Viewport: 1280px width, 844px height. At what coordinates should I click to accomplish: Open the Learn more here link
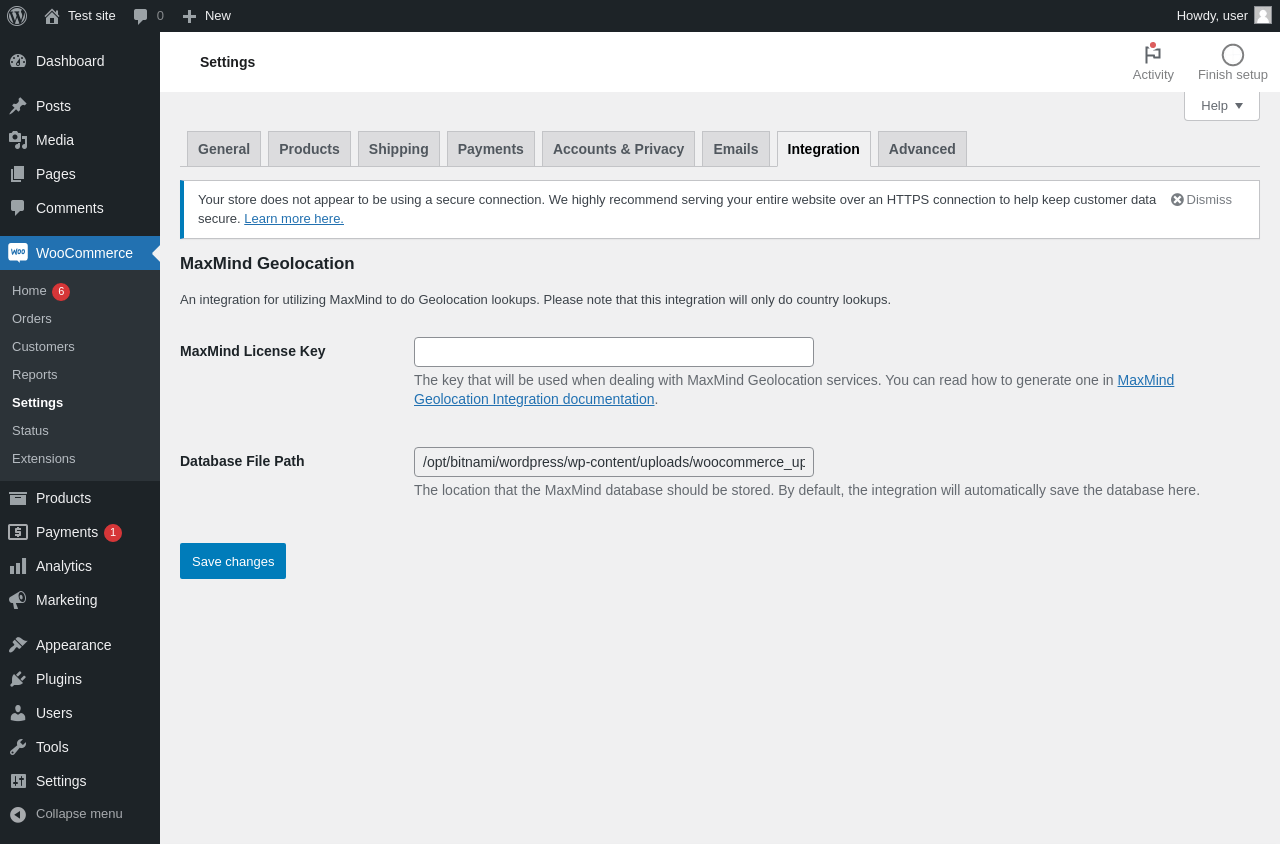[294, 219]
